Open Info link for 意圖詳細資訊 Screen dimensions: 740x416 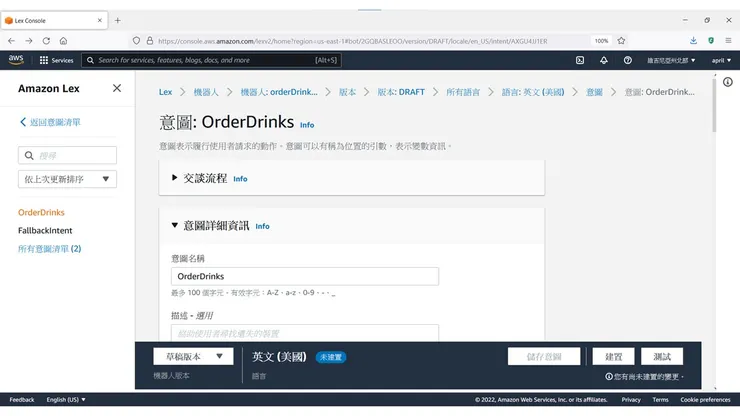point(262,227)
